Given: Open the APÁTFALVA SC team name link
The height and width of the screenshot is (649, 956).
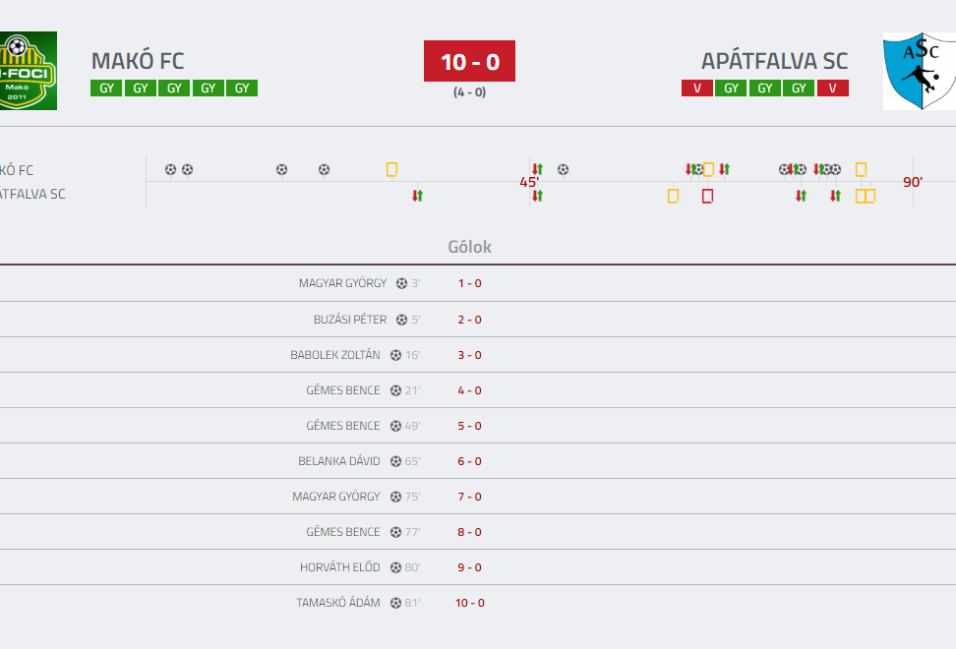Looking at the screenshot, I should [774, 61].
